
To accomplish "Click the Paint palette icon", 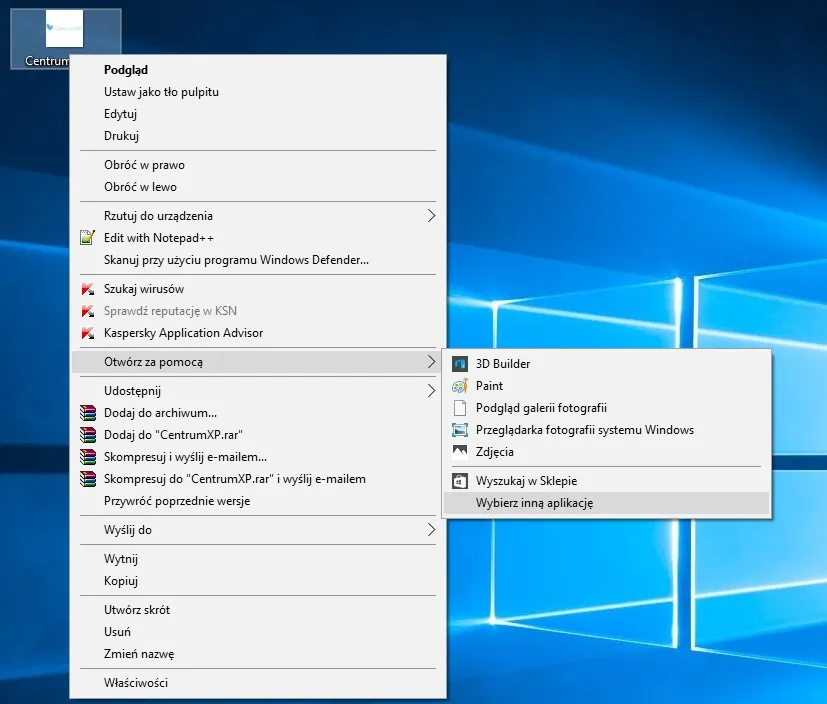I will pyautogui.click(x=460, y=386).
